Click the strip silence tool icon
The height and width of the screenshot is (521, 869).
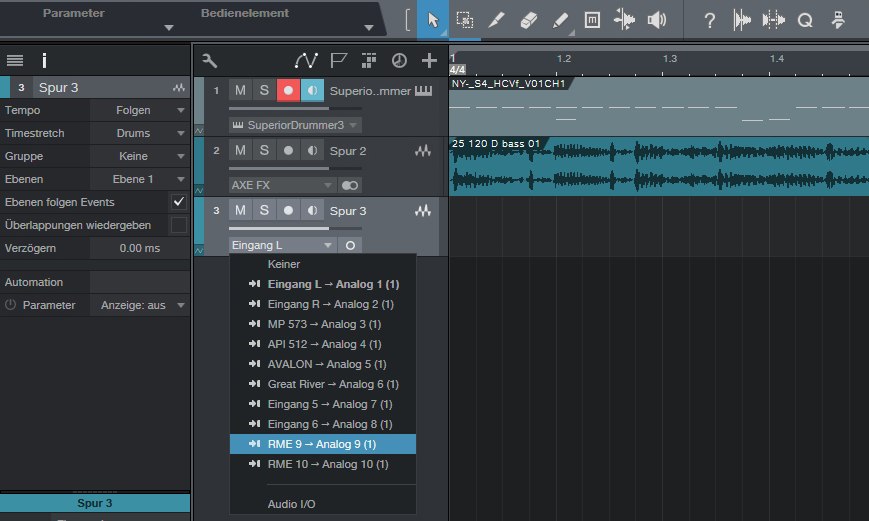pos(742,21)
